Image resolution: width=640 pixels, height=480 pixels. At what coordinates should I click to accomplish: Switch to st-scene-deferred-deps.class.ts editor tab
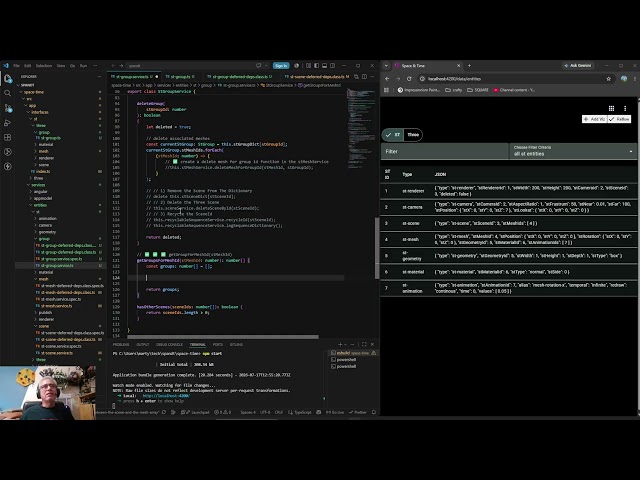(317, 77)
